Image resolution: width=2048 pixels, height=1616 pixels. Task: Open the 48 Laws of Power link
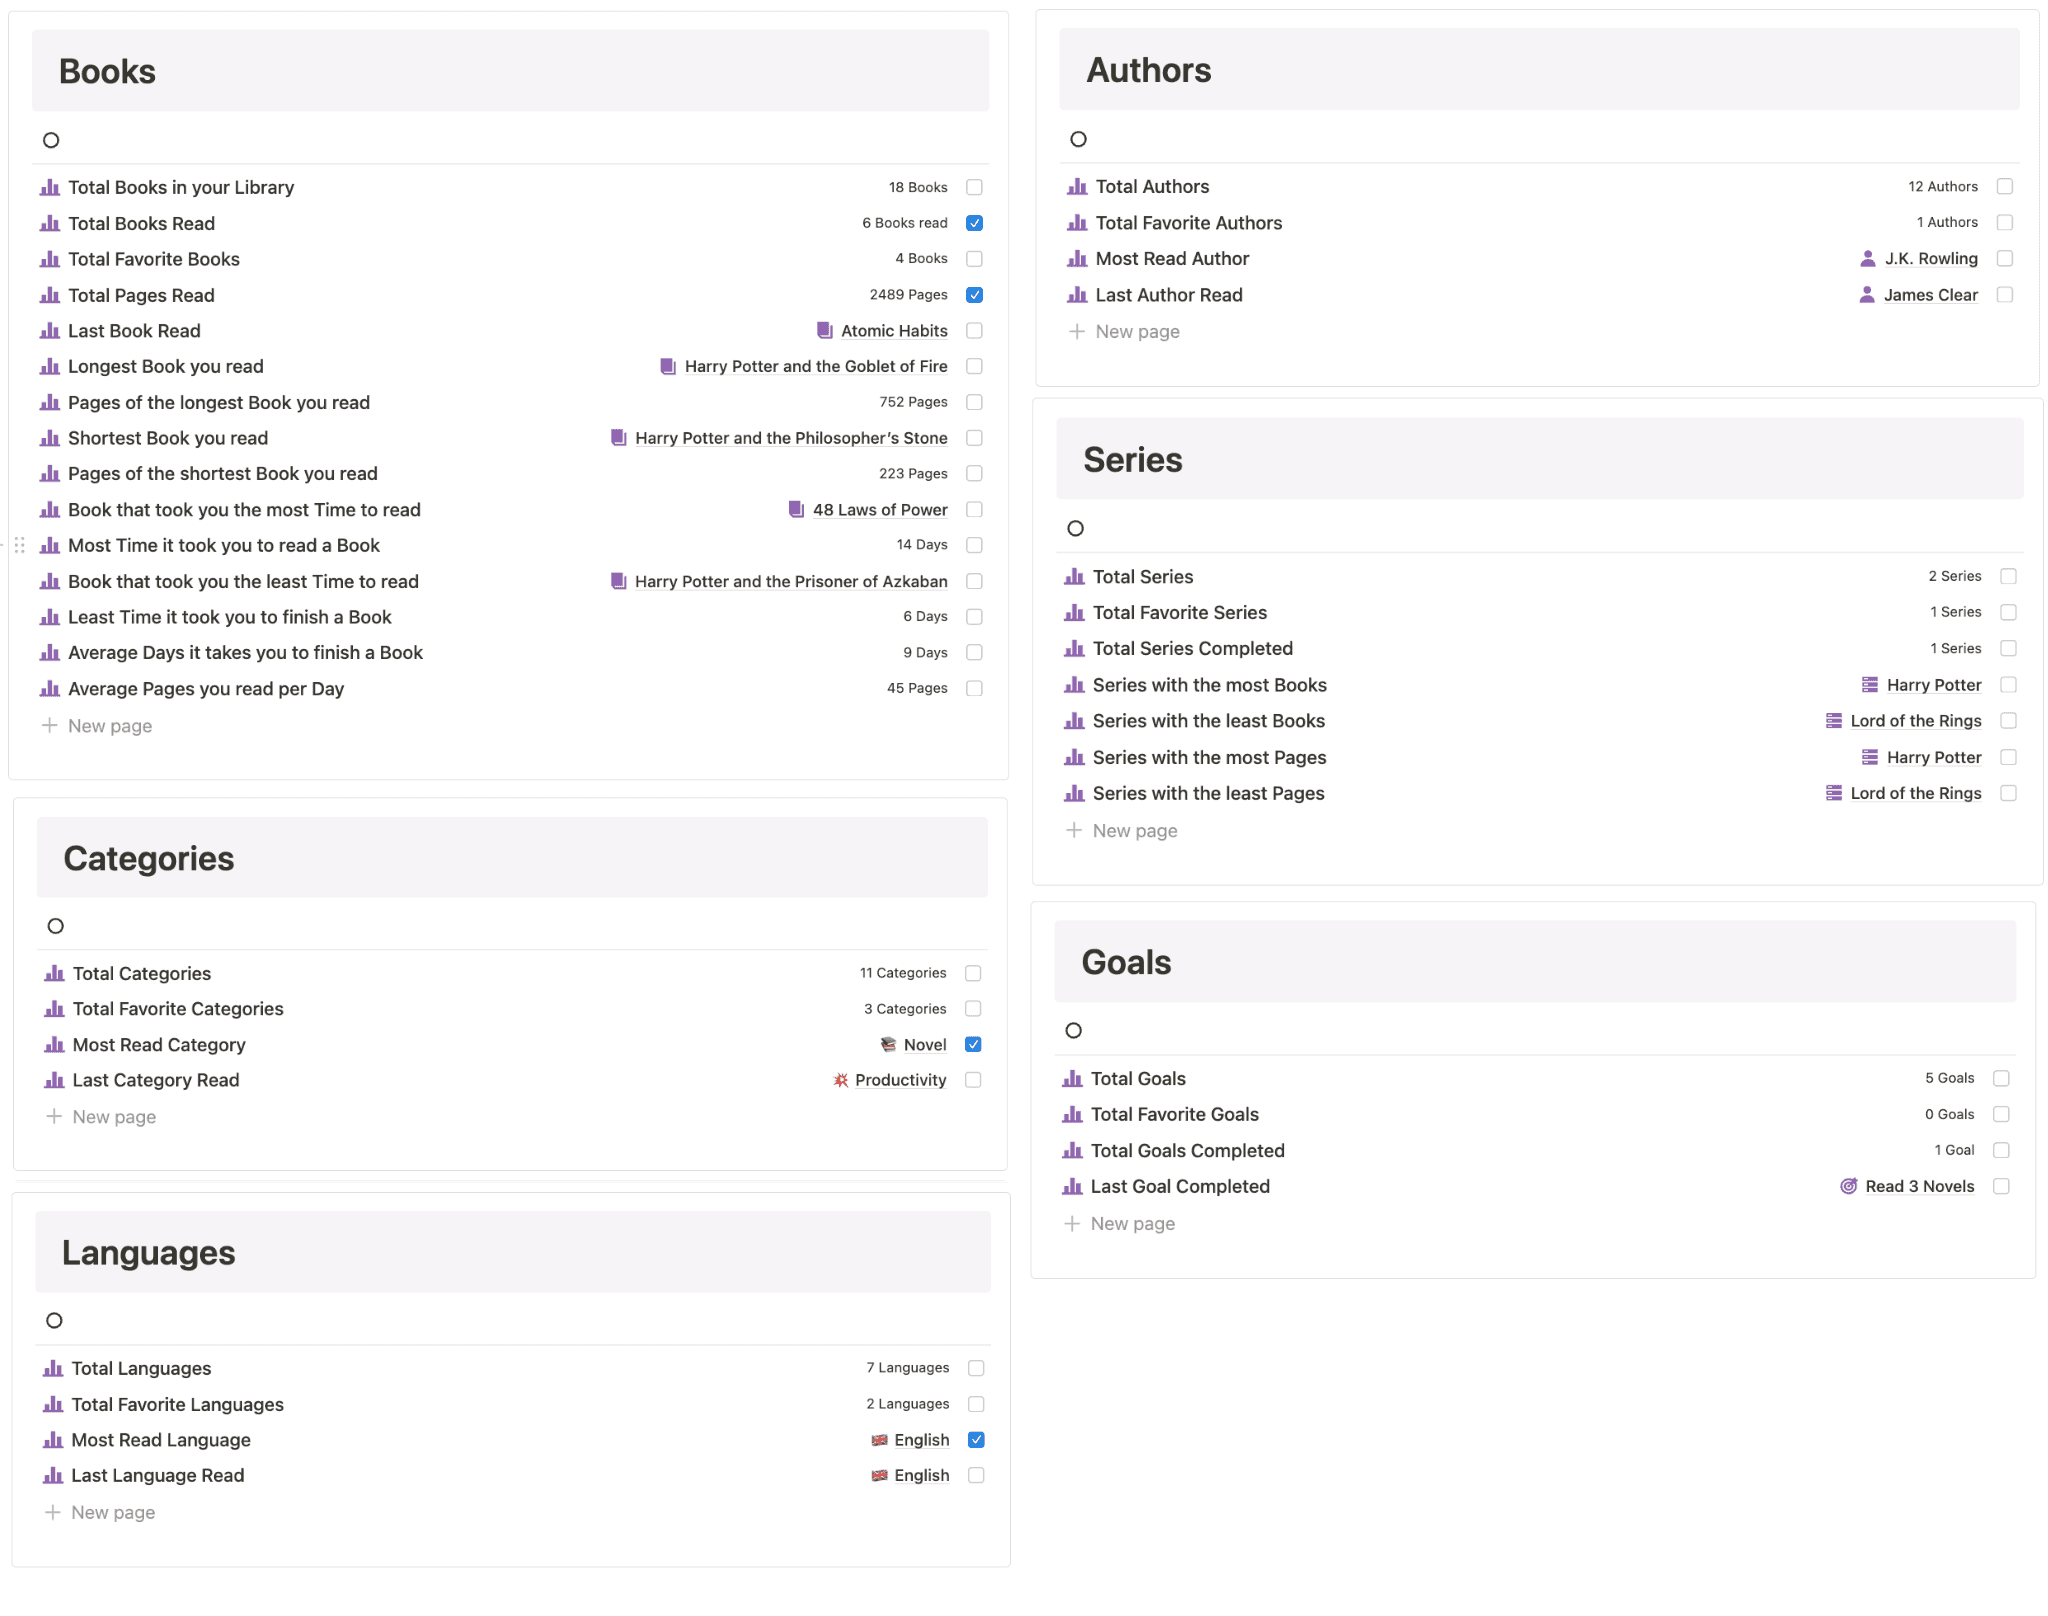click(879, 509)
